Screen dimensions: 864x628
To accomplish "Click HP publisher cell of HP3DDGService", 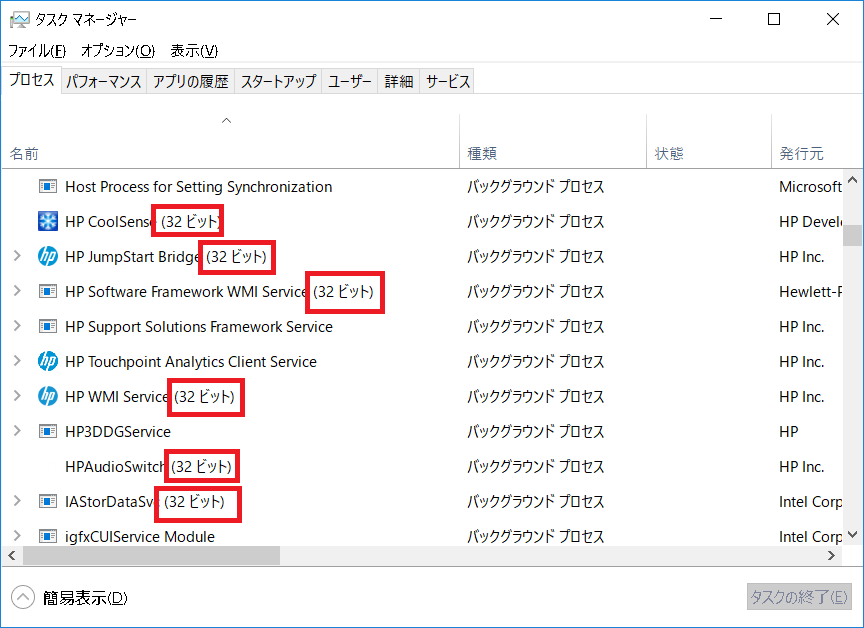I will (x=789, y=431).
